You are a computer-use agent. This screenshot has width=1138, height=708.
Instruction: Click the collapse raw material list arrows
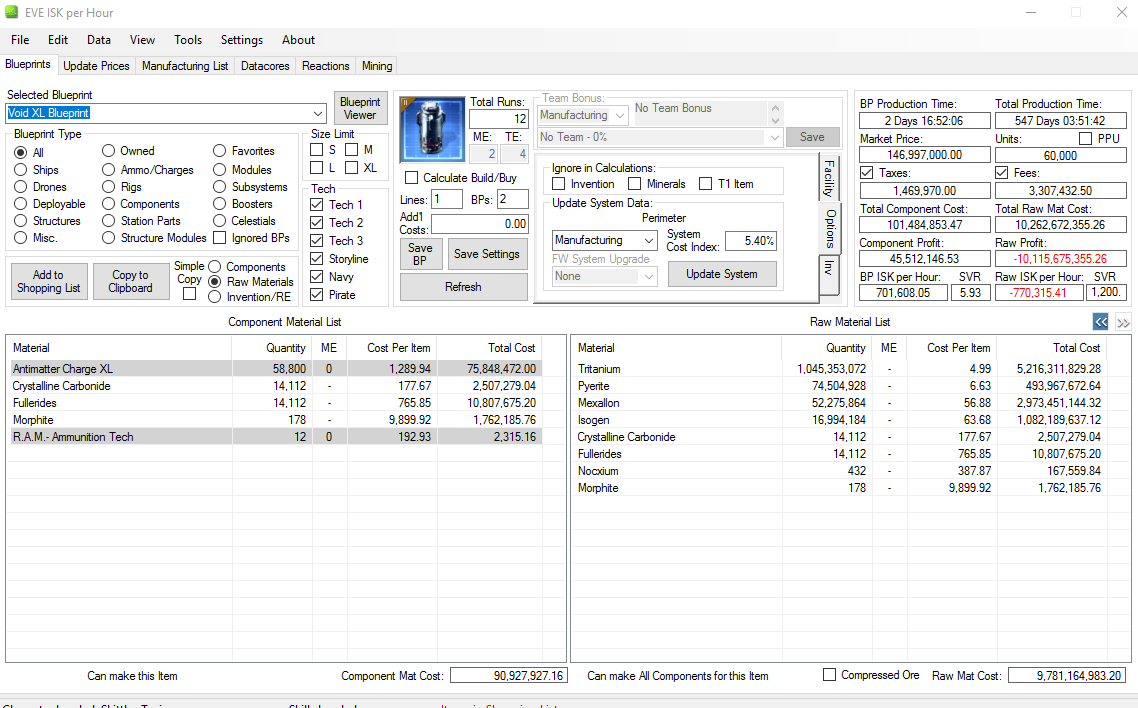click(x=1101, y=322)
